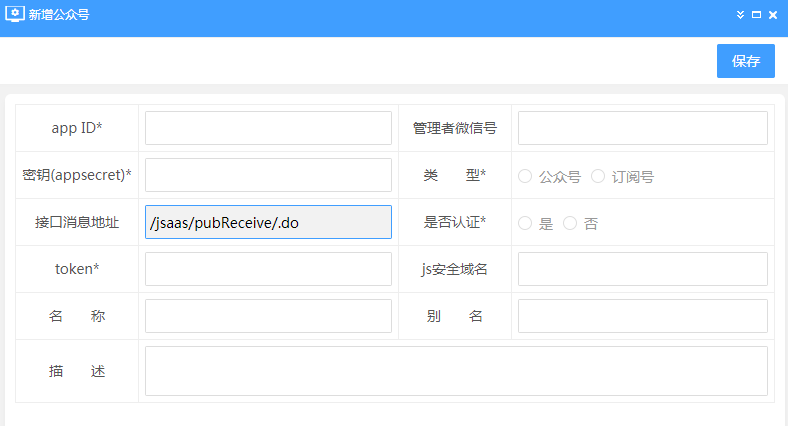788x426 pixels.
Task: Click the js安全域名 label
Action: click(x=455, y=269)
